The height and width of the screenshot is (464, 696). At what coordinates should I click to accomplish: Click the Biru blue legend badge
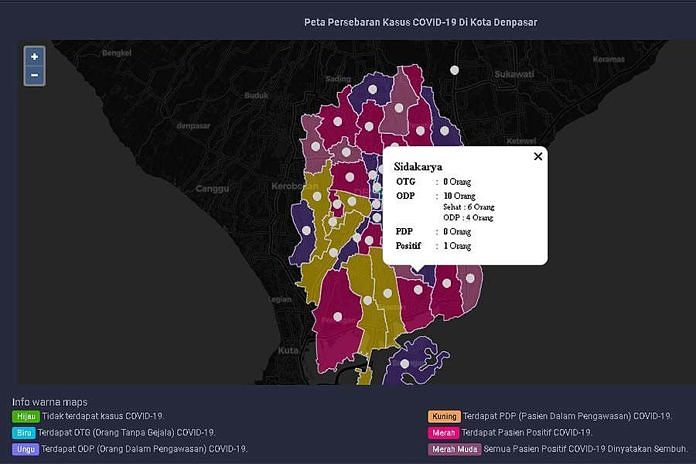click(x=24, y=433)
